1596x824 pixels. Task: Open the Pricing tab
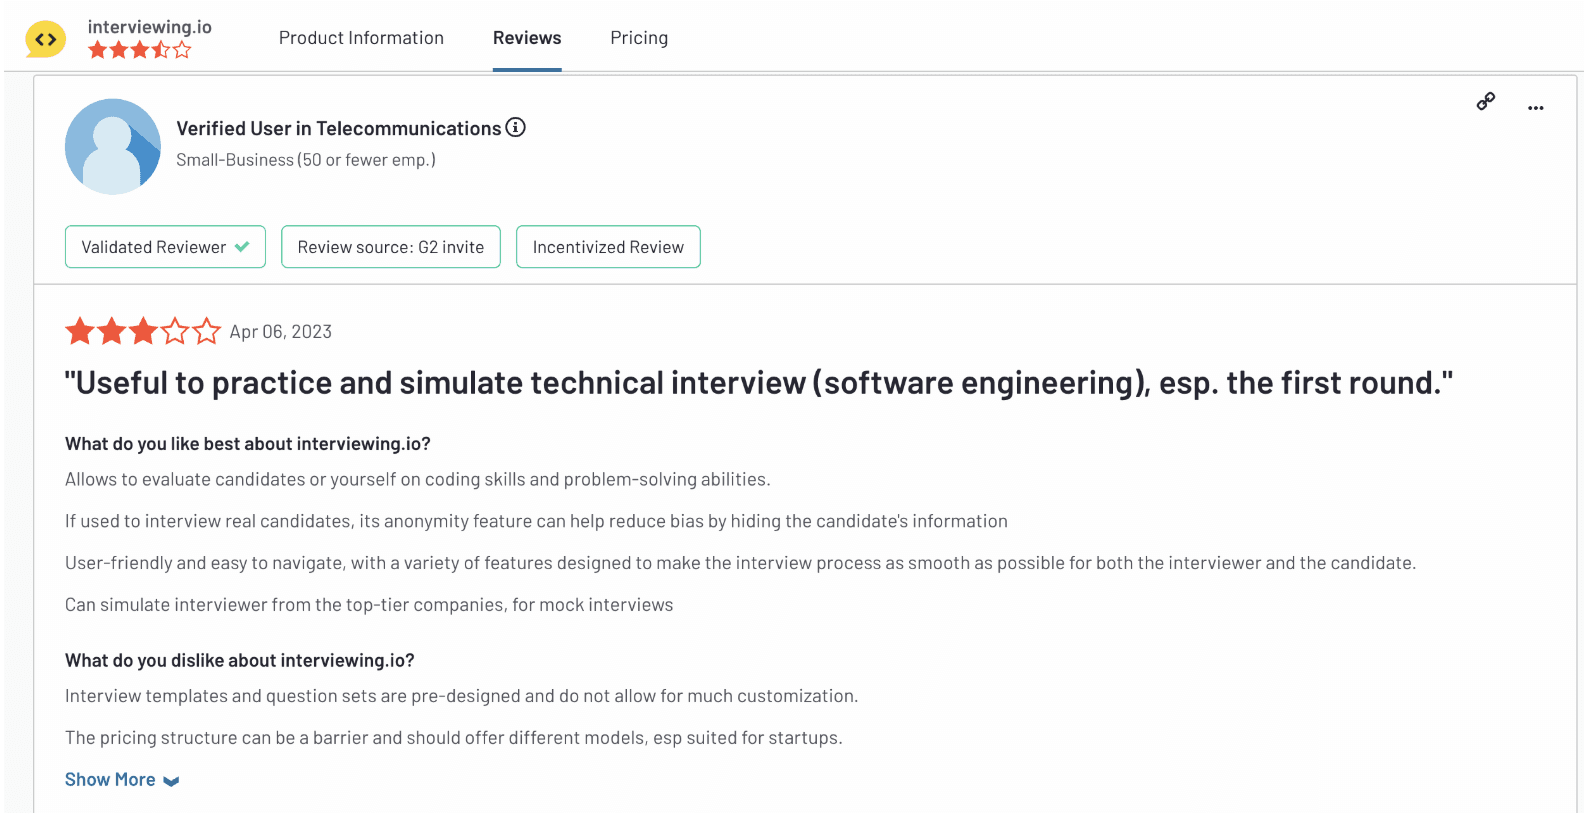[x=639, y=38]
